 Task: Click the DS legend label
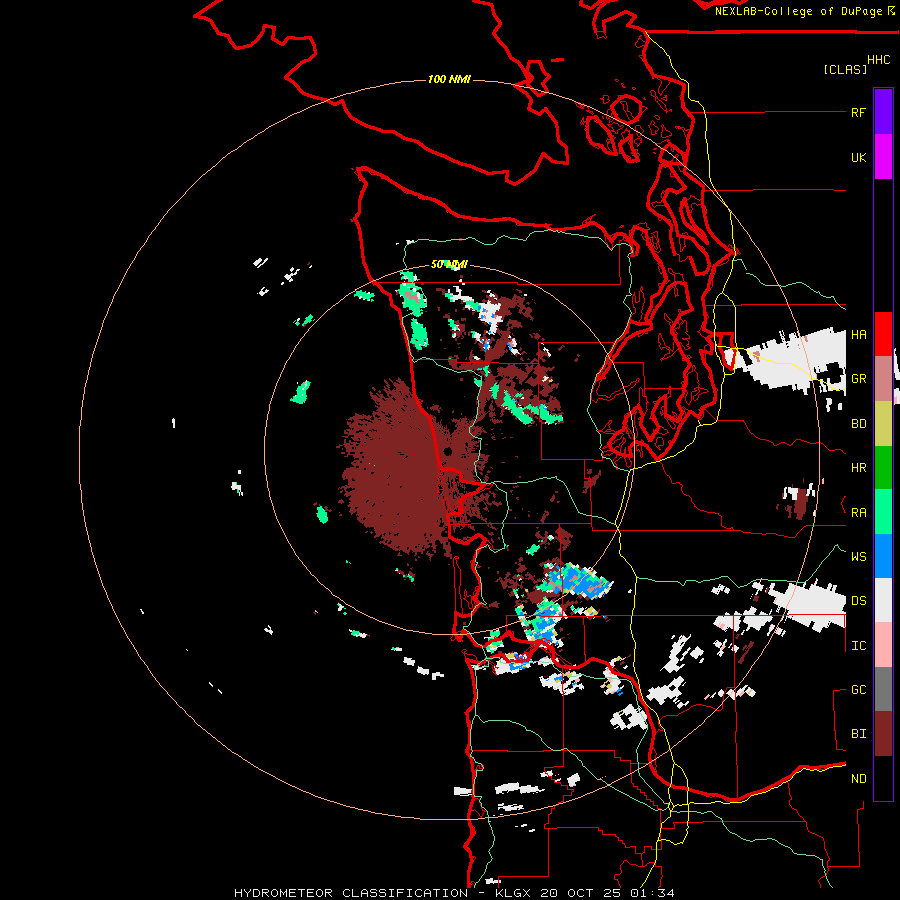[858, 601]
